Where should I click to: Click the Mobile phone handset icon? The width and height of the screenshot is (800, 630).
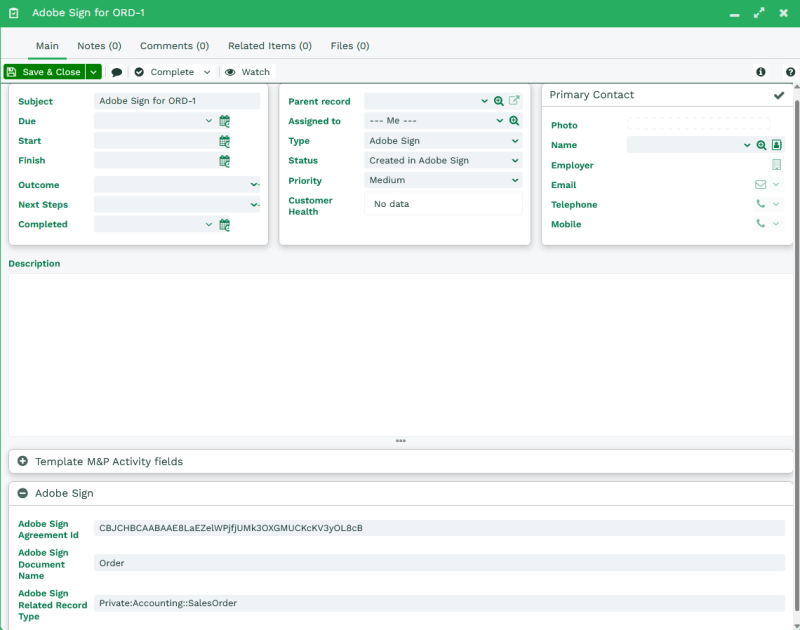click(x=760, y=223)
